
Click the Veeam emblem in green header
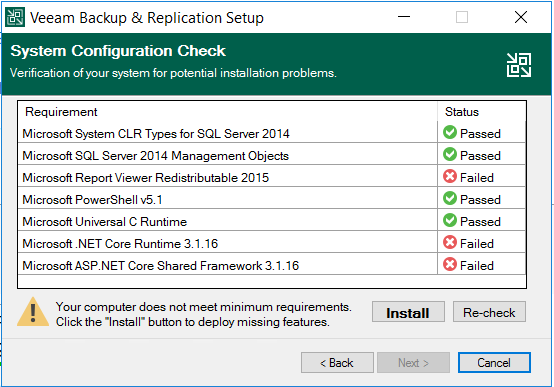519,65
